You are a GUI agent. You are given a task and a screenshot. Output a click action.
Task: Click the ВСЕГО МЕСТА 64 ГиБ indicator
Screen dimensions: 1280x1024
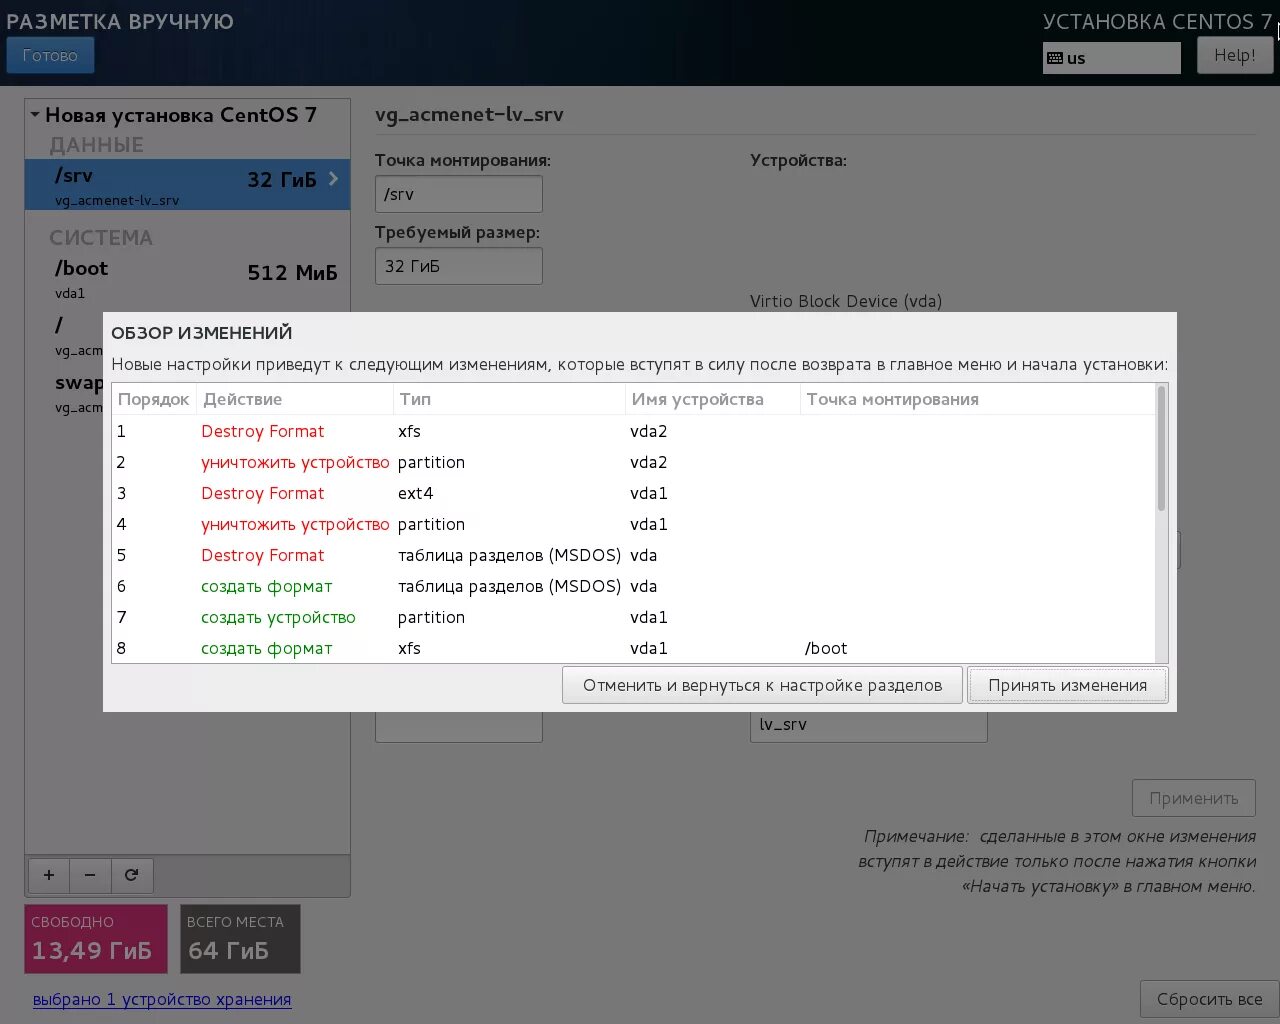pyautogui.click(x=240, y=939)
